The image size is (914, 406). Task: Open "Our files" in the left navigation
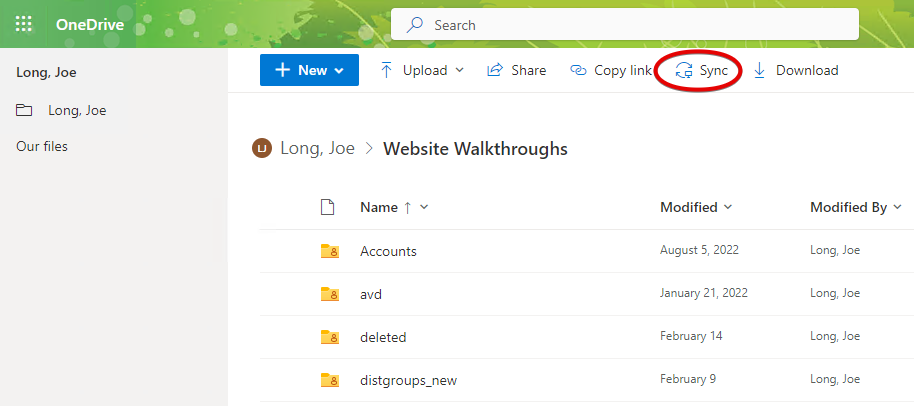[42, 146]
